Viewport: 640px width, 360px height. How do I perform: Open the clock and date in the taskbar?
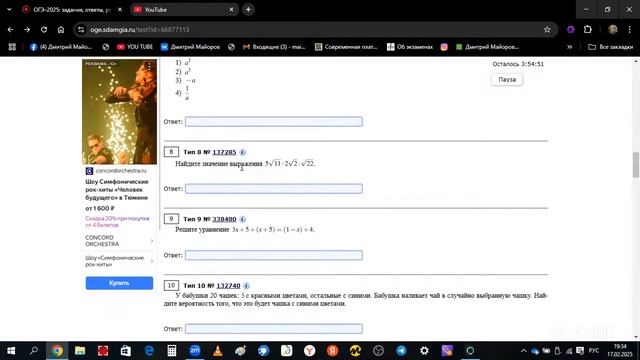pyautogui.click(x=620, y=351)
